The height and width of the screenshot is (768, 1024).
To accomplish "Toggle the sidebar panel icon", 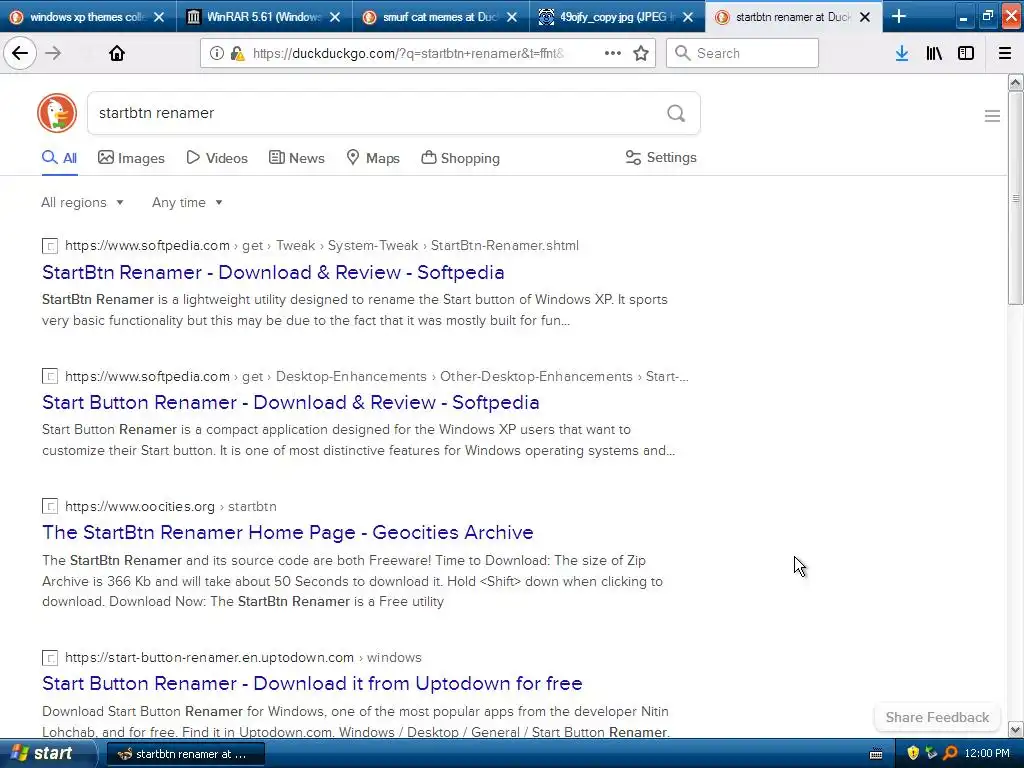I will [x=966, y=53].
